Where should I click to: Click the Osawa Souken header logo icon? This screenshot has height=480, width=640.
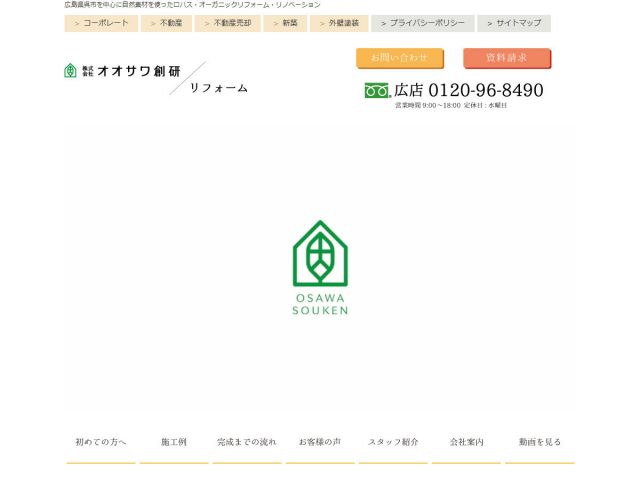[x=71, y=71]
